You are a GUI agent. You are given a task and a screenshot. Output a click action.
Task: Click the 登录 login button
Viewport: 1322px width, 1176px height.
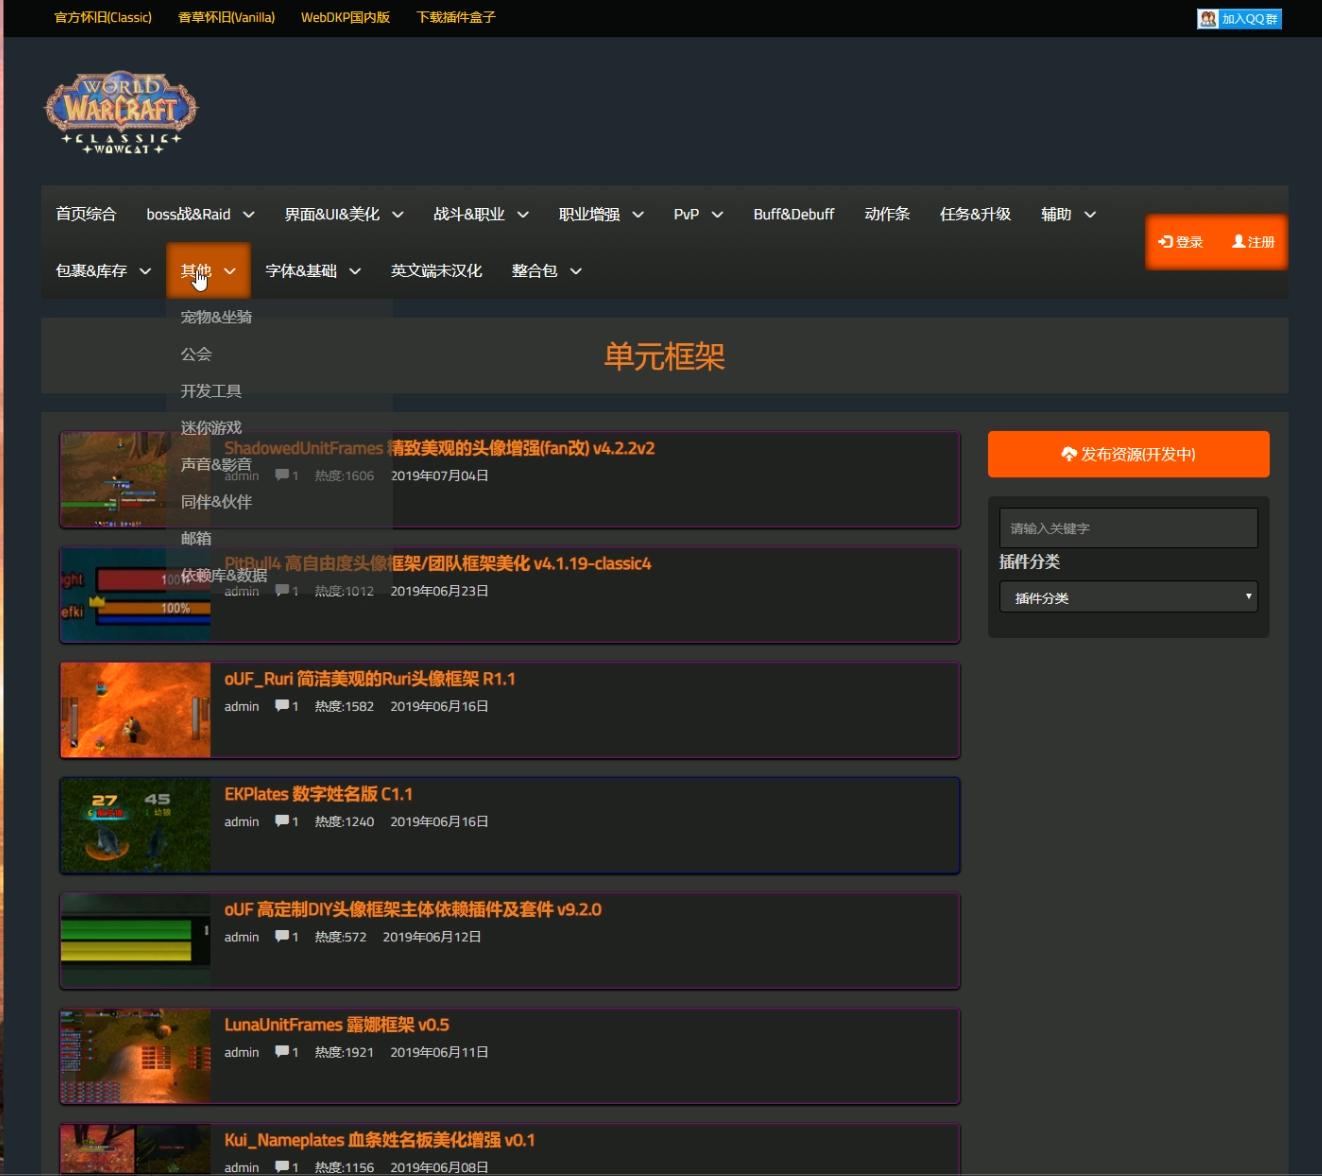pyautogui.click(x=1181, y=242)
